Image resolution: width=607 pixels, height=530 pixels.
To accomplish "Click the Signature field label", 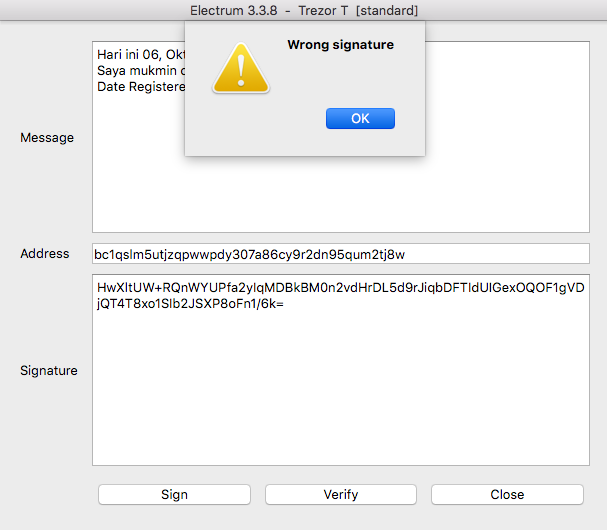I will (49, 370).
